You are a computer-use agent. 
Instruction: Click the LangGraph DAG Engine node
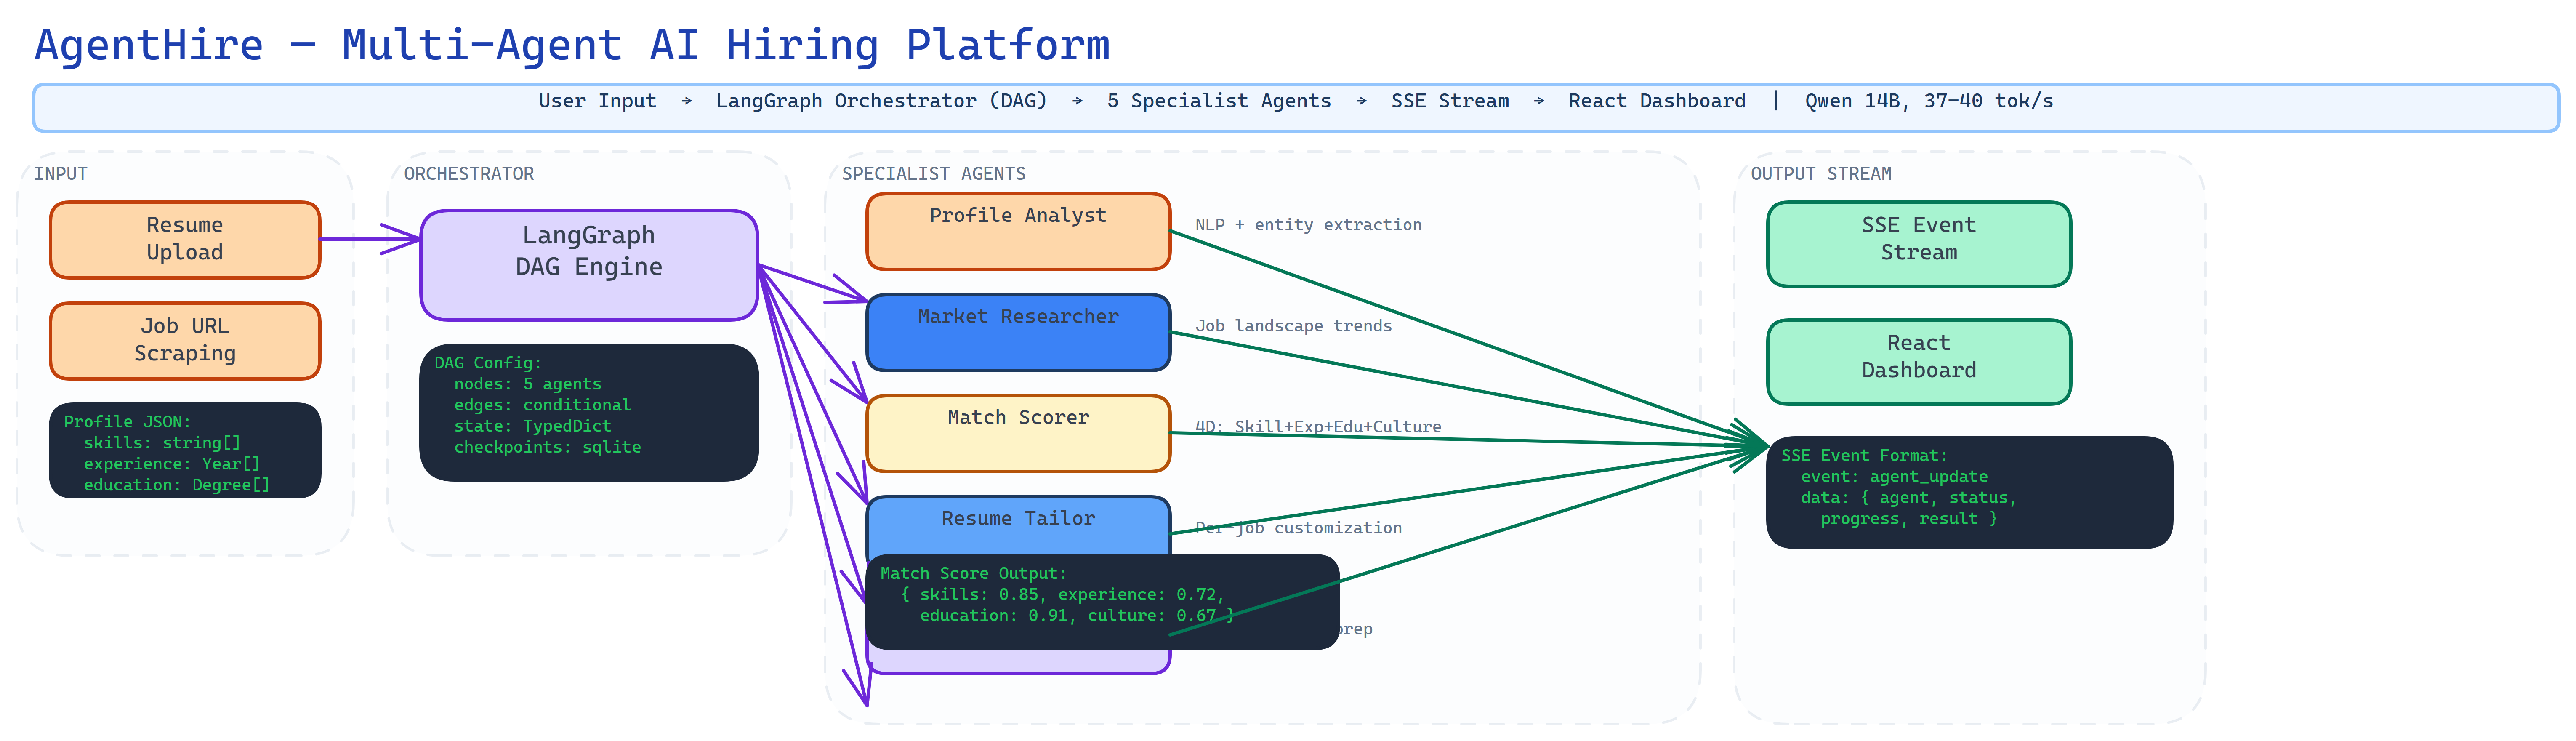589,265
